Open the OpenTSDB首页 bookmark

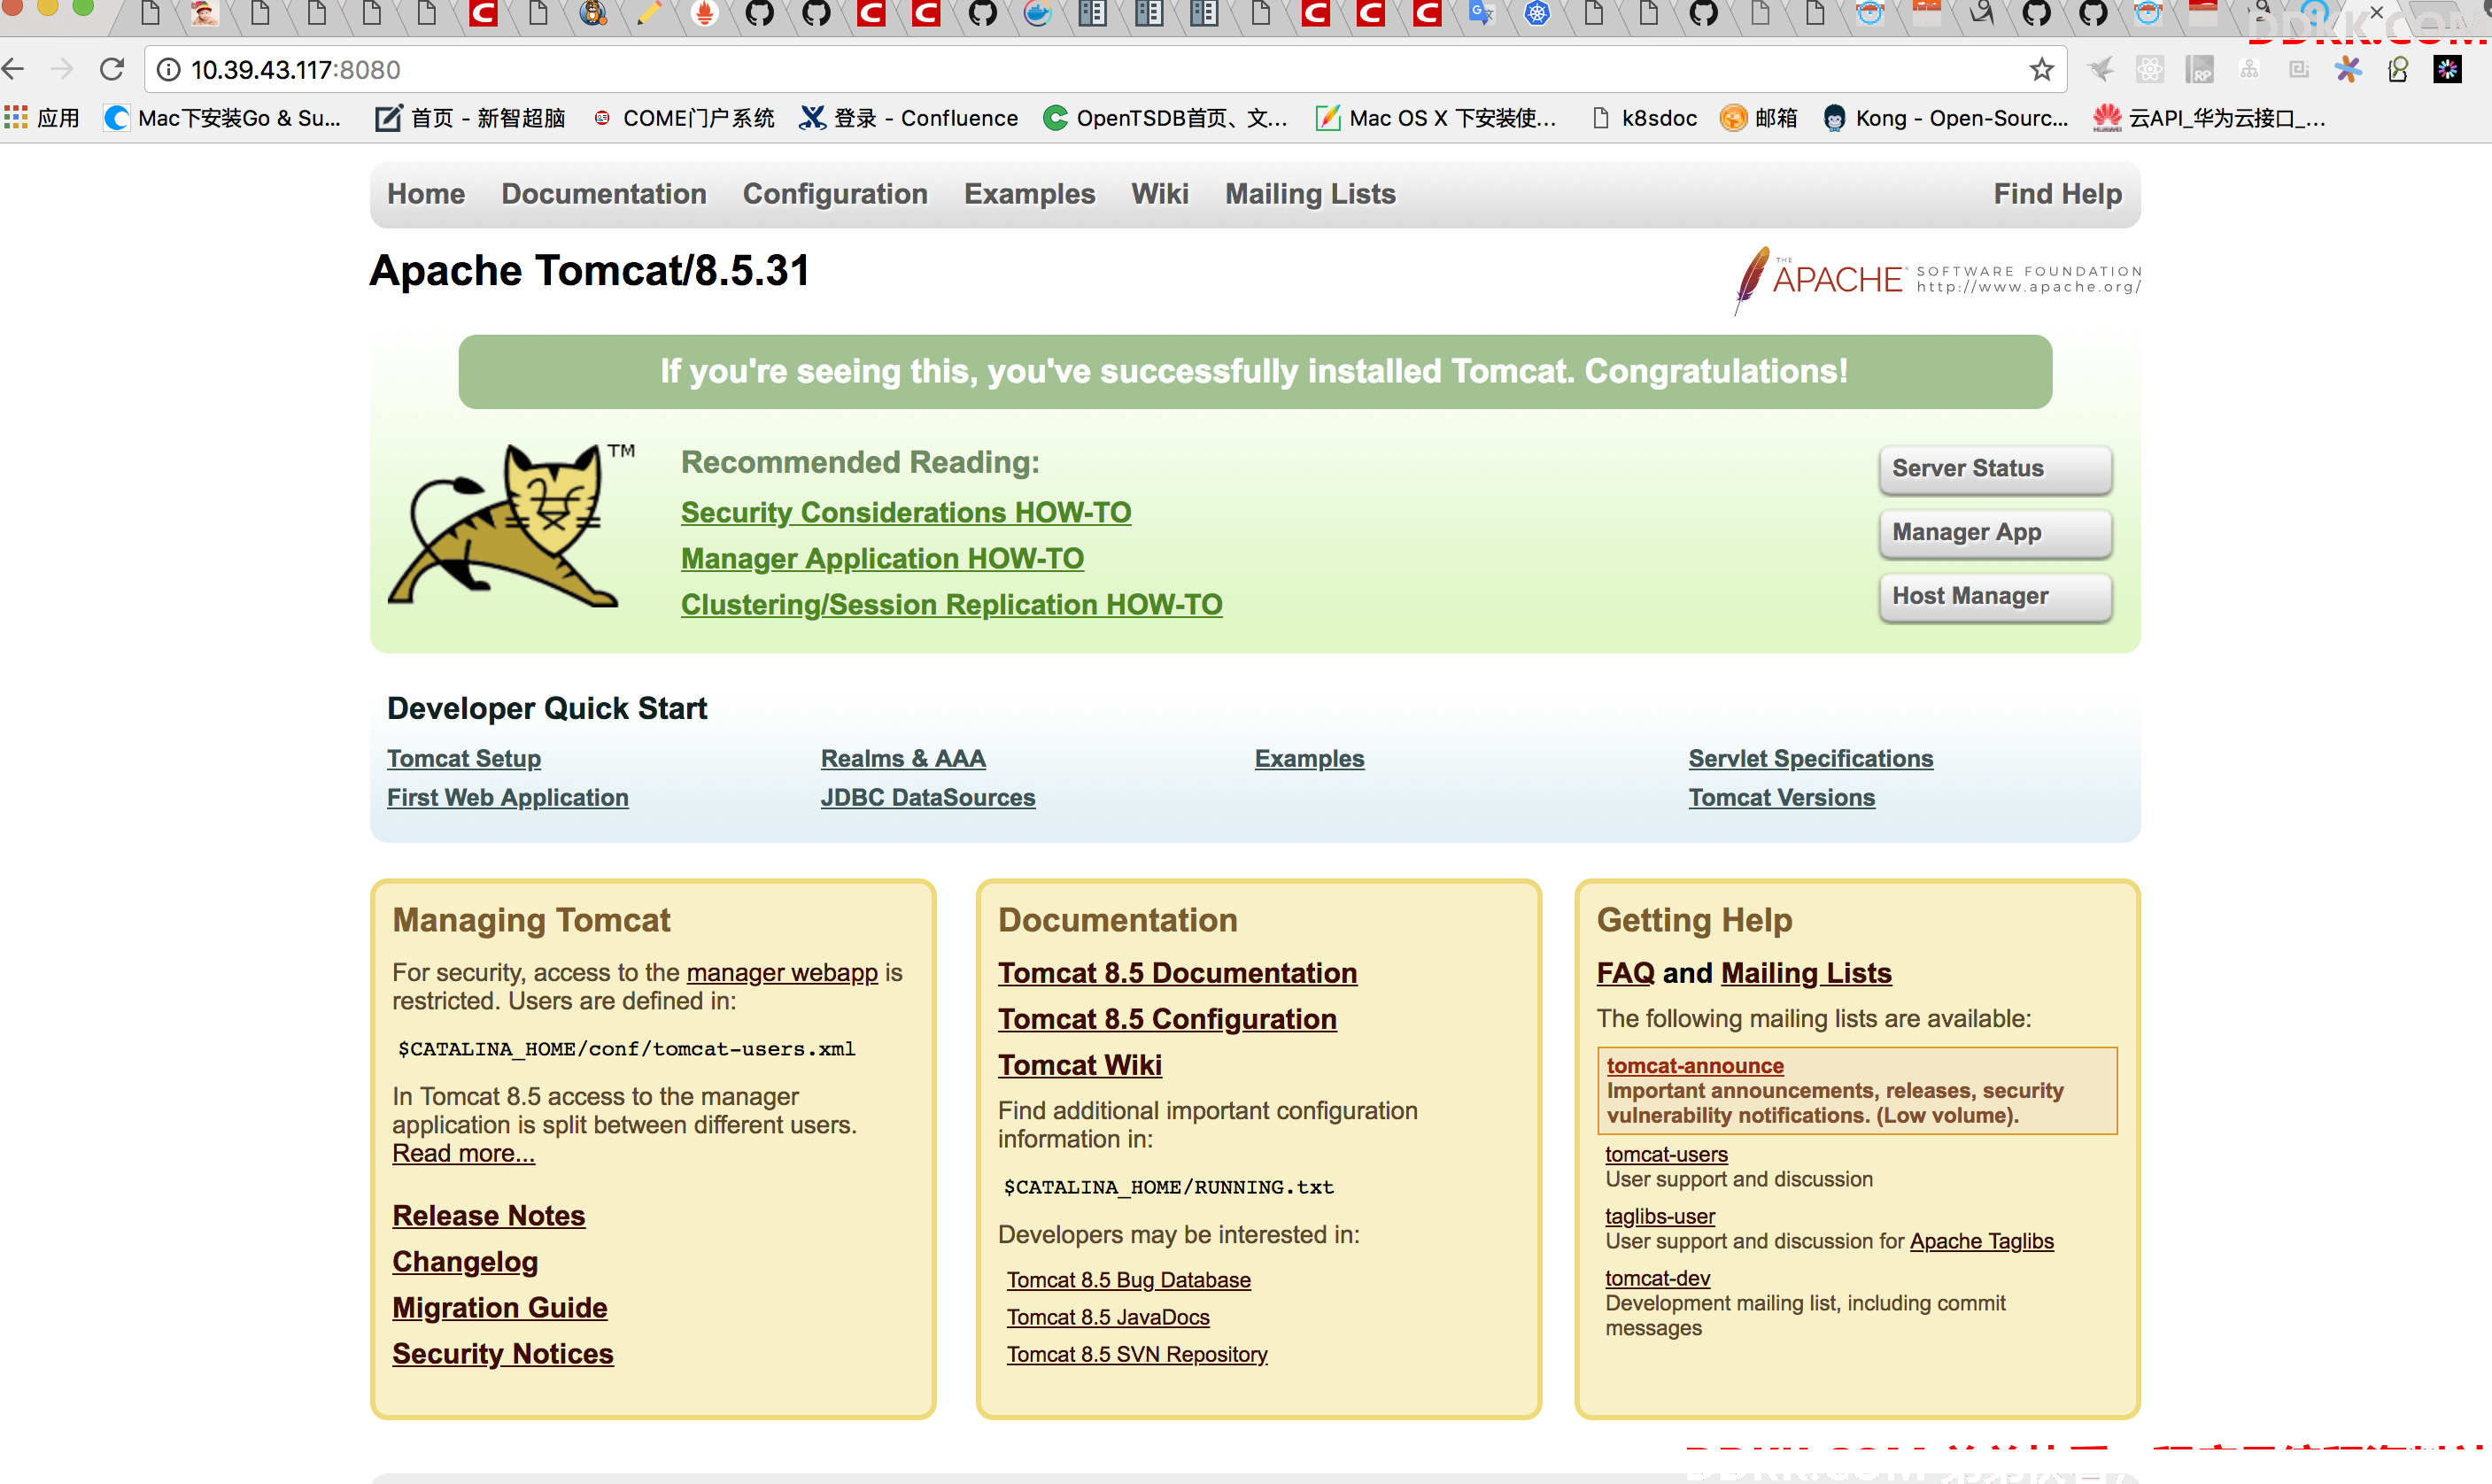(x=1165, y=118)
